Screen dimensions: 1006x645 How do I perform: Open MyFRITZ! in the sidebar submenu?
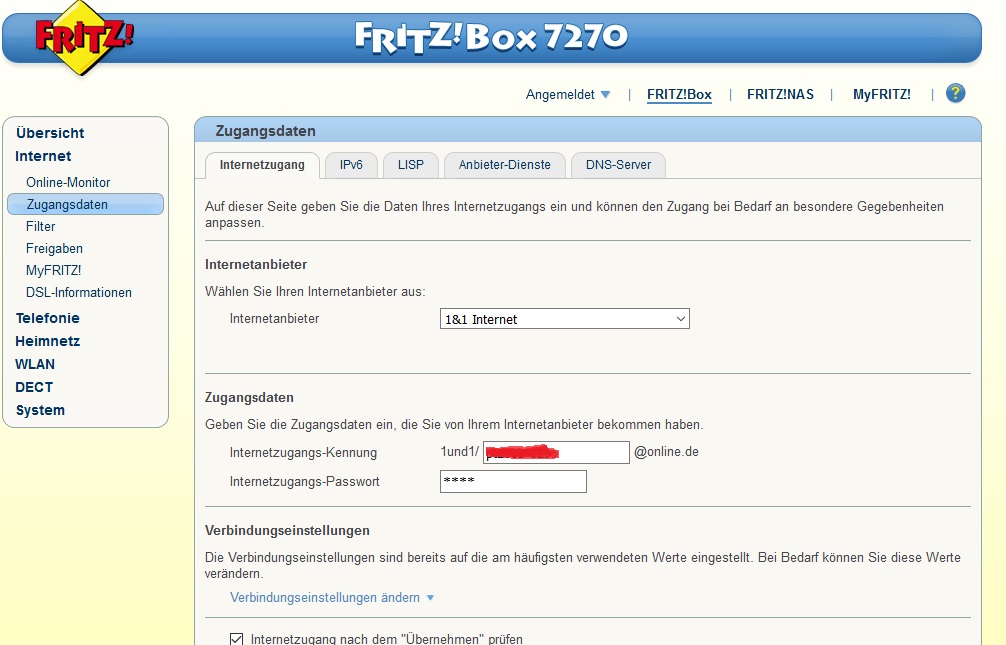[x=53, y=270]
